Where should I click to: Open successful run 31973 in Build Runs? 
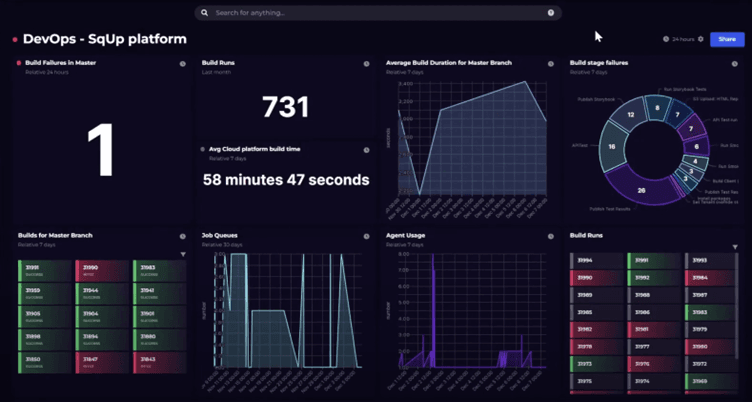(597, 364)
